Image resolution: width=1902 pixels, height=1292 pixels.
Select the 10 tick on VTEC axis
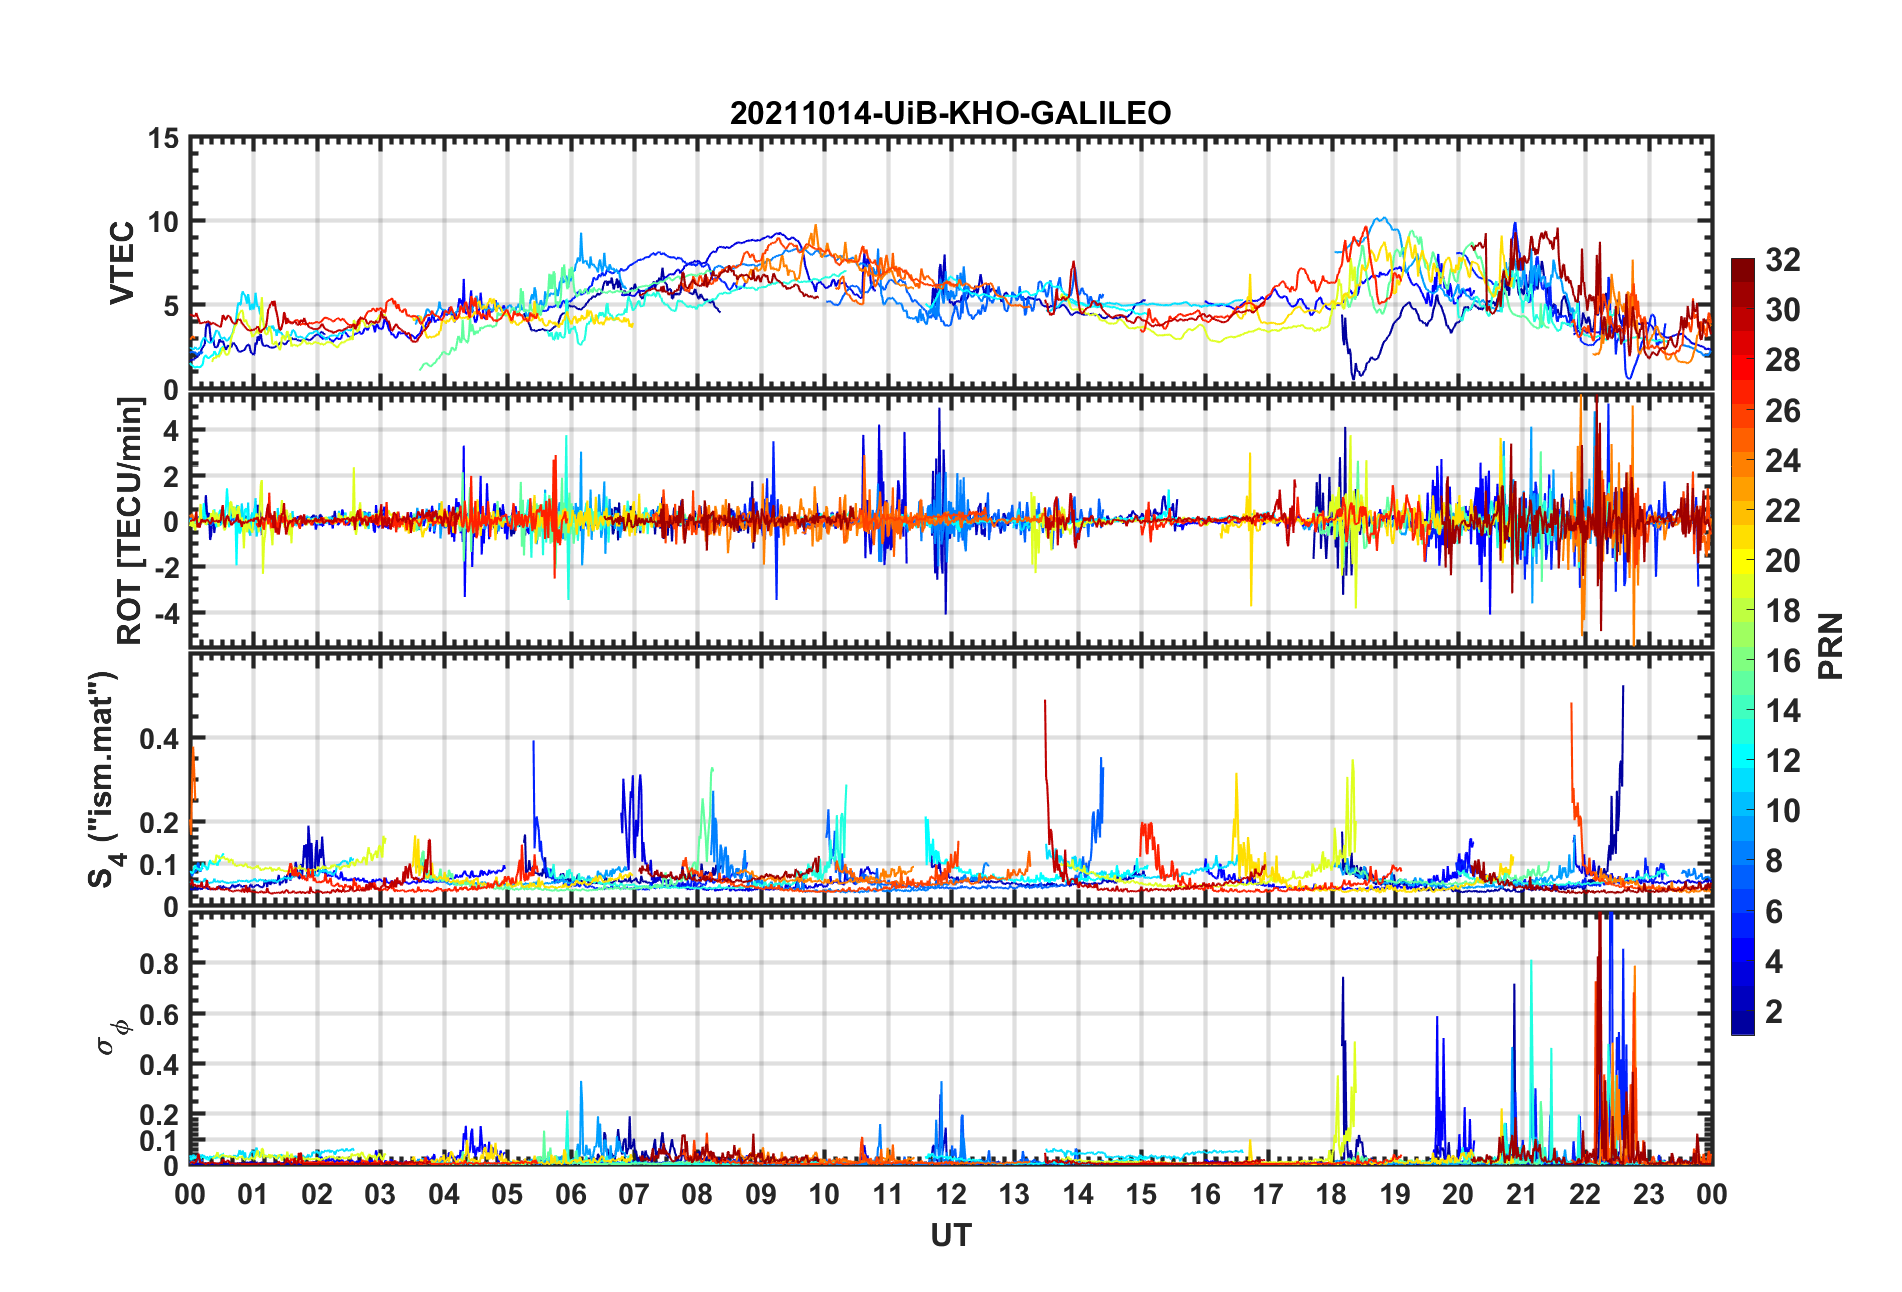tap(163, 222)
